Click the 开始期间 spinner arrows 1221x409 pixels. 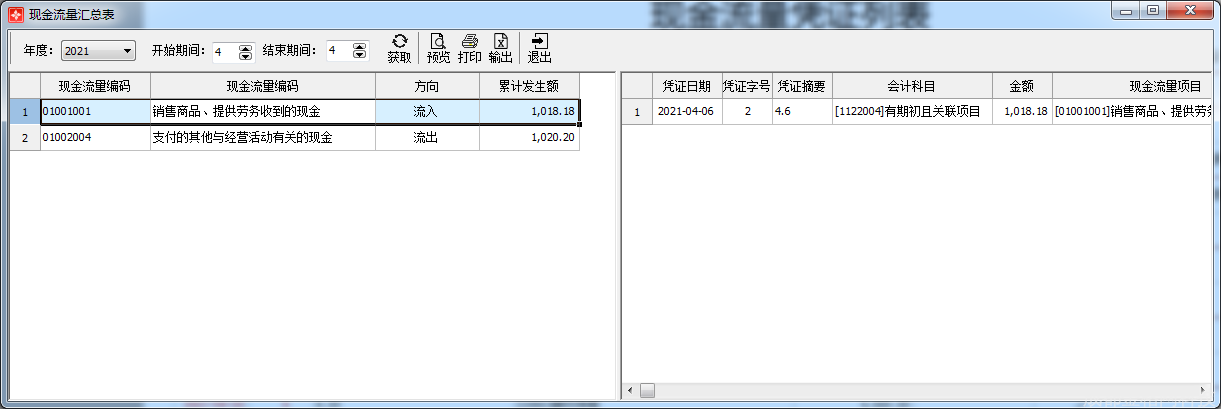pyautogui.click(x=246, y=51)
